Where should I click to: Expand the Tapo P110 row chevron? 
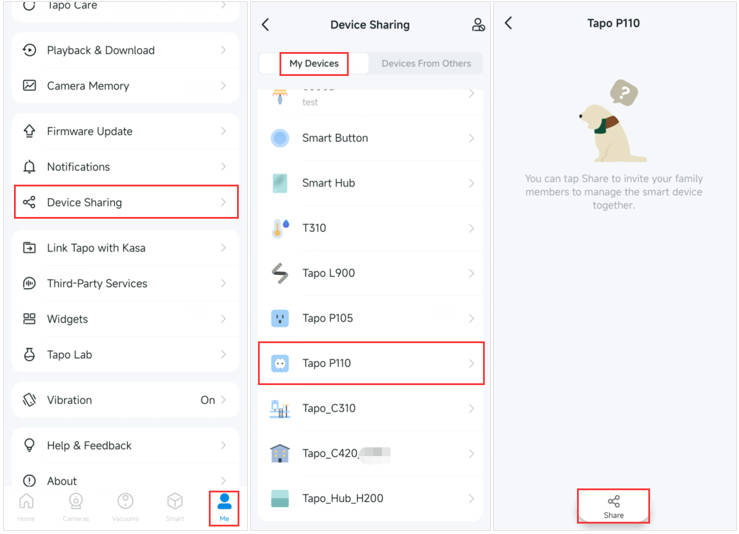coord(471,364)
